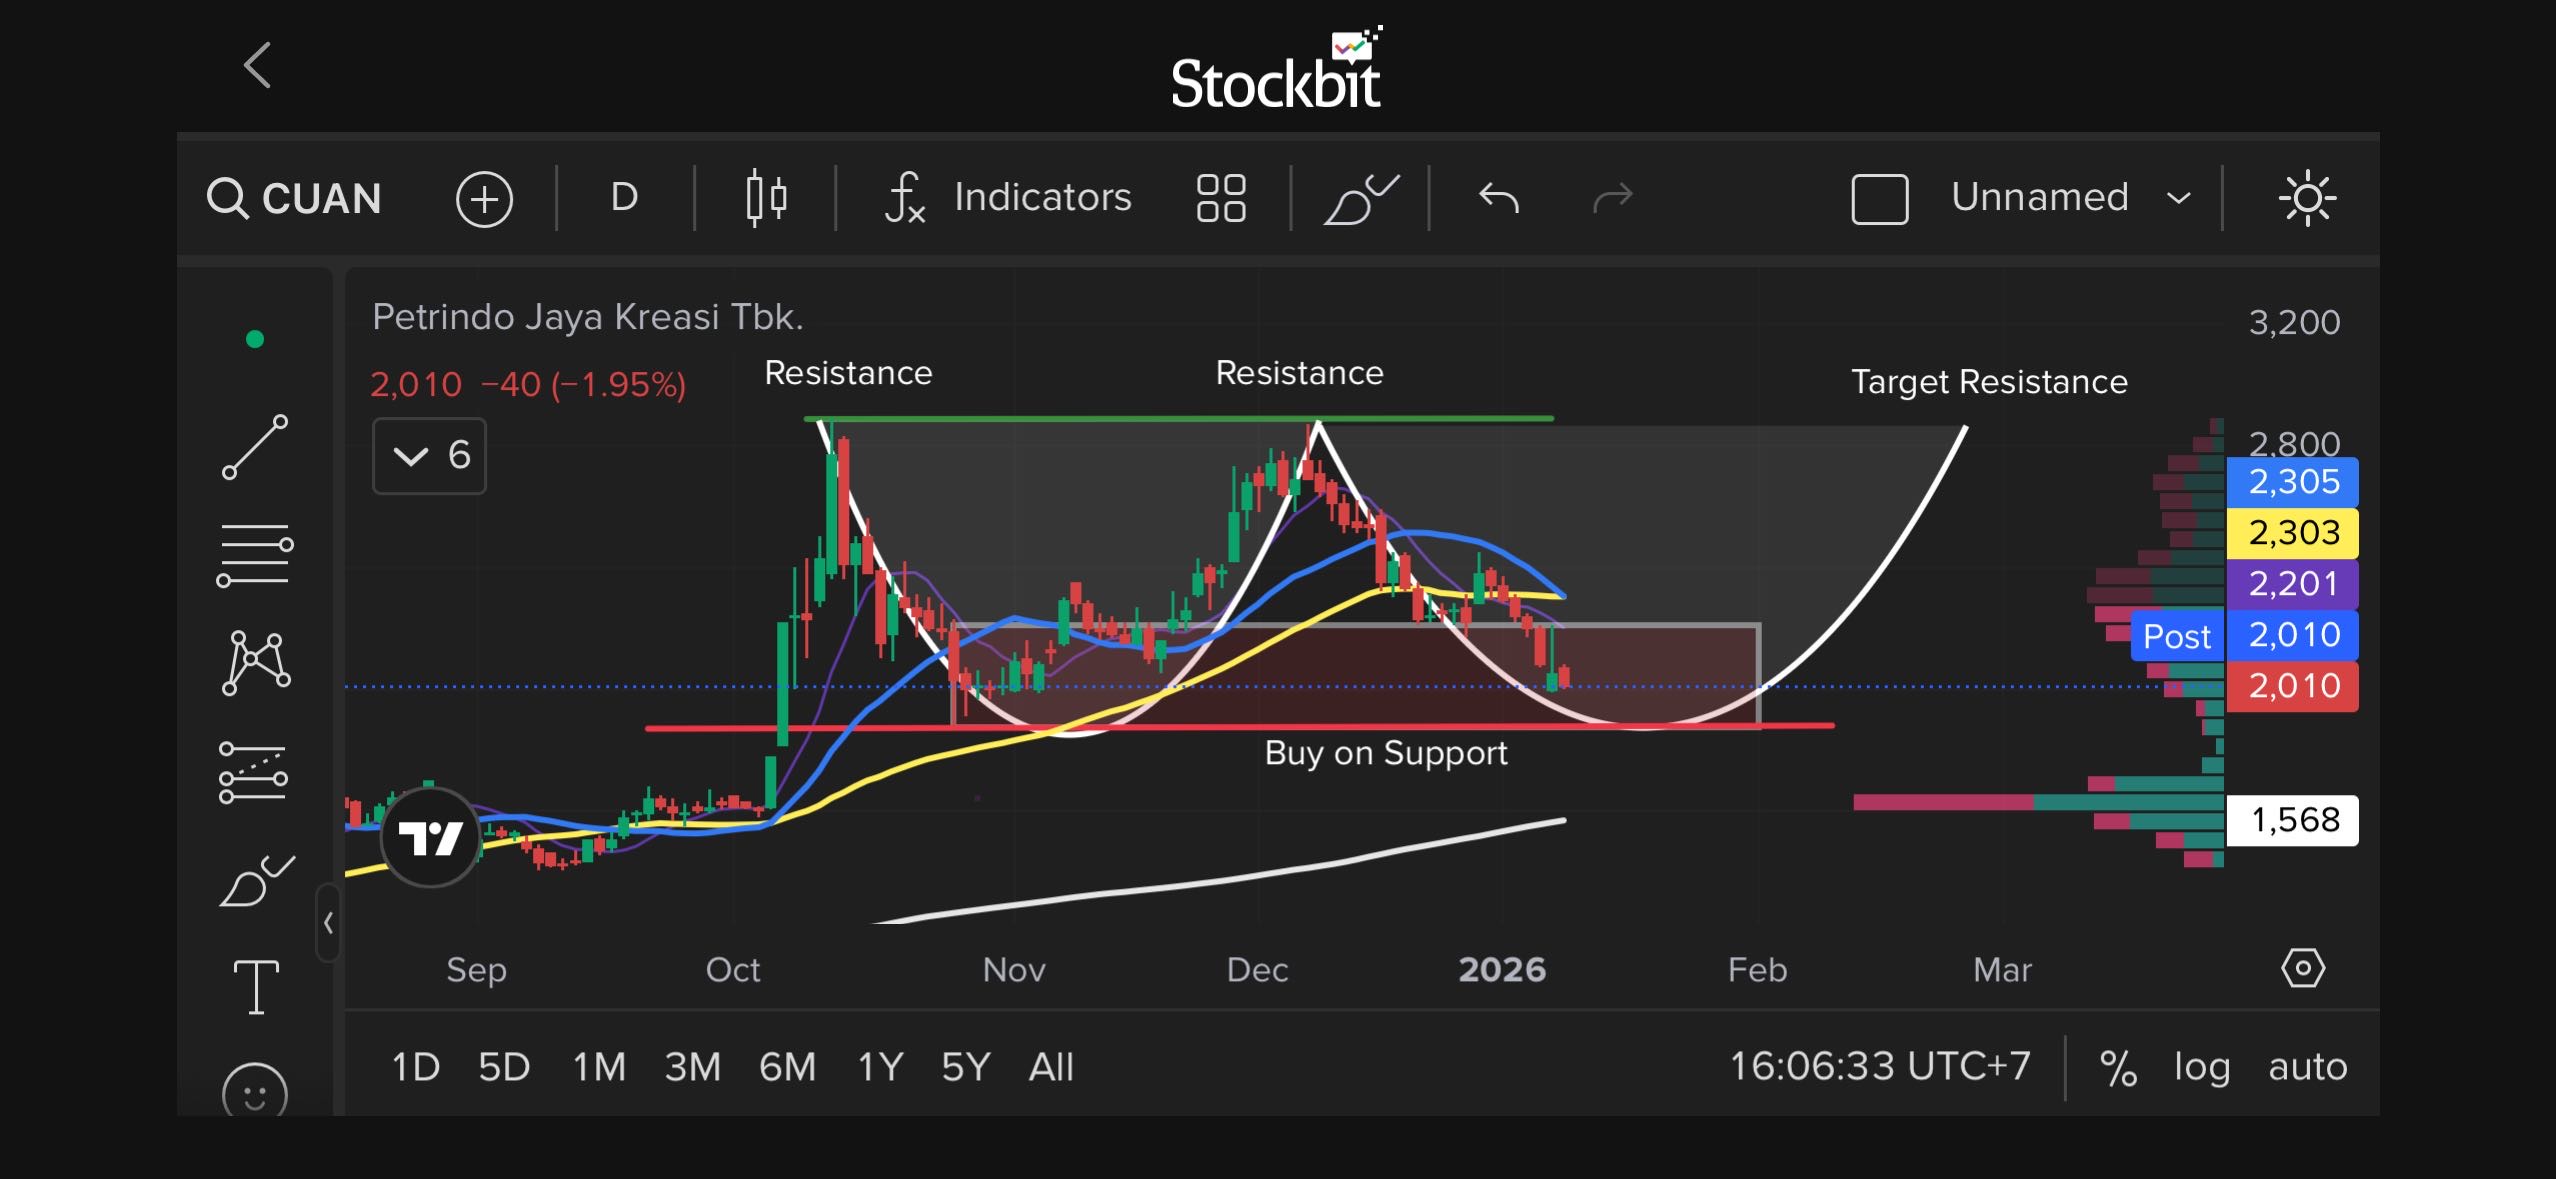Expand the 6 indicators legend chevron
This screenshot has height=1179, width=2556.
(411, 456)
